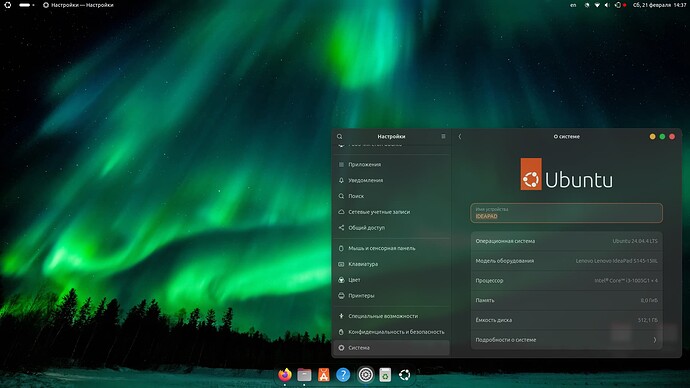Screen dimensions: 690x388
Task: Click the Уведомления bell icon
Action: coord(341,180)
